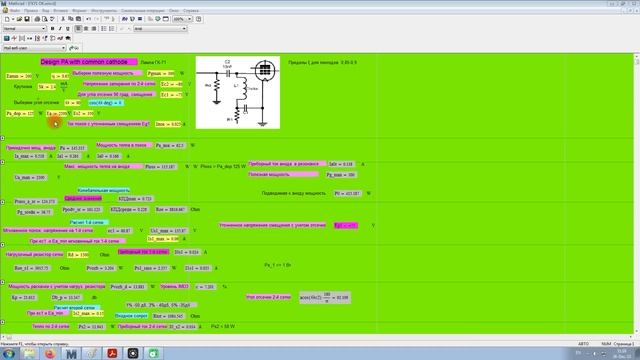
Task: Toggle bulleted list formatting
Action: click(104, 29)
